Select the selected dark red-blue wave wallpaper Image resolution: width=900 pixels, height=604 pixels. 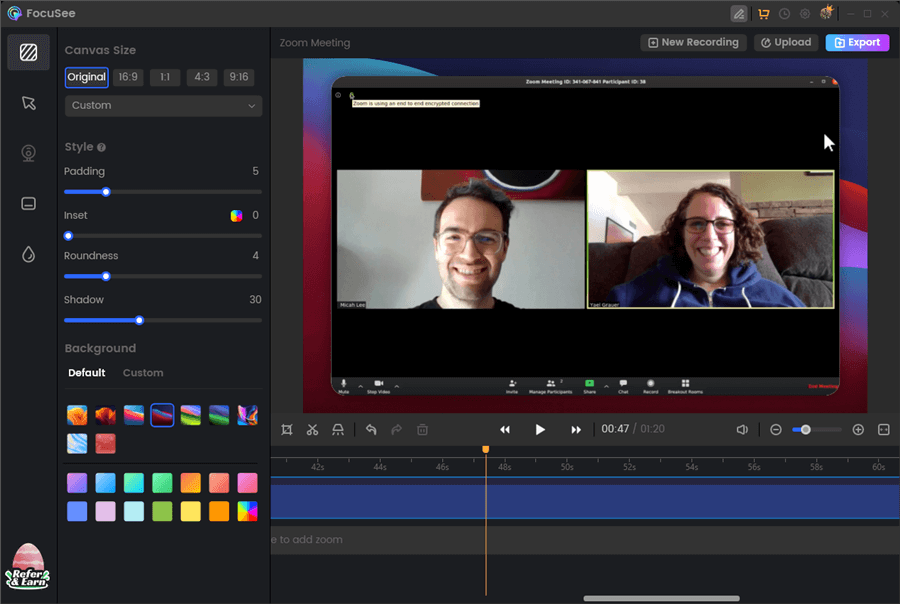click(x=162, y=415)
